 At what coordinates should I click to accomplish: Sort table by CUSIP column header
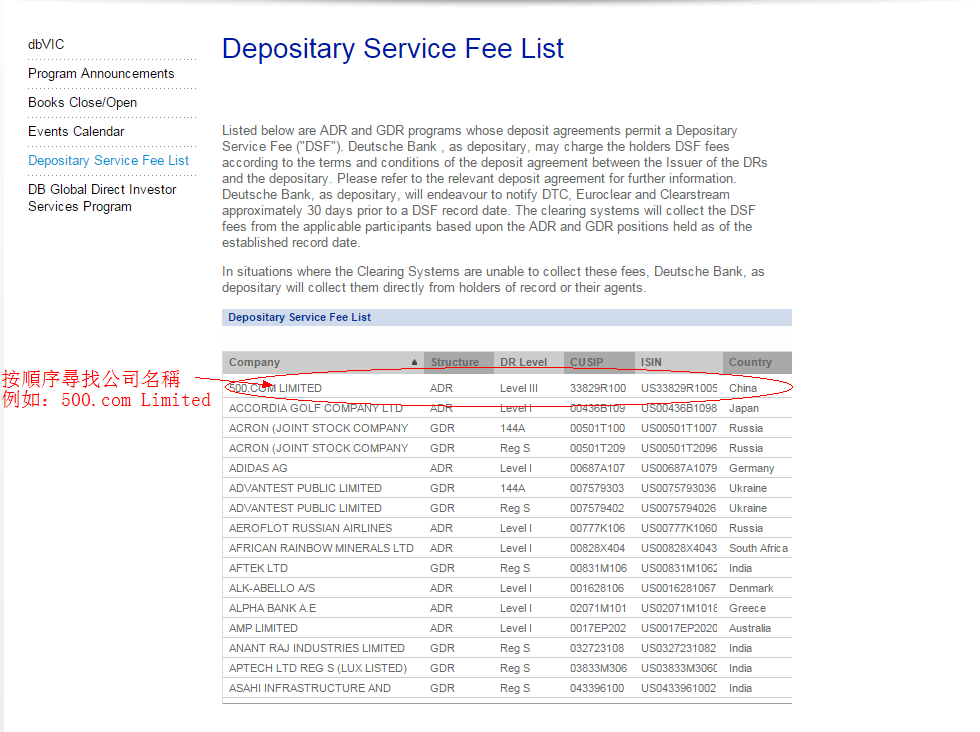tap(586, 362)
